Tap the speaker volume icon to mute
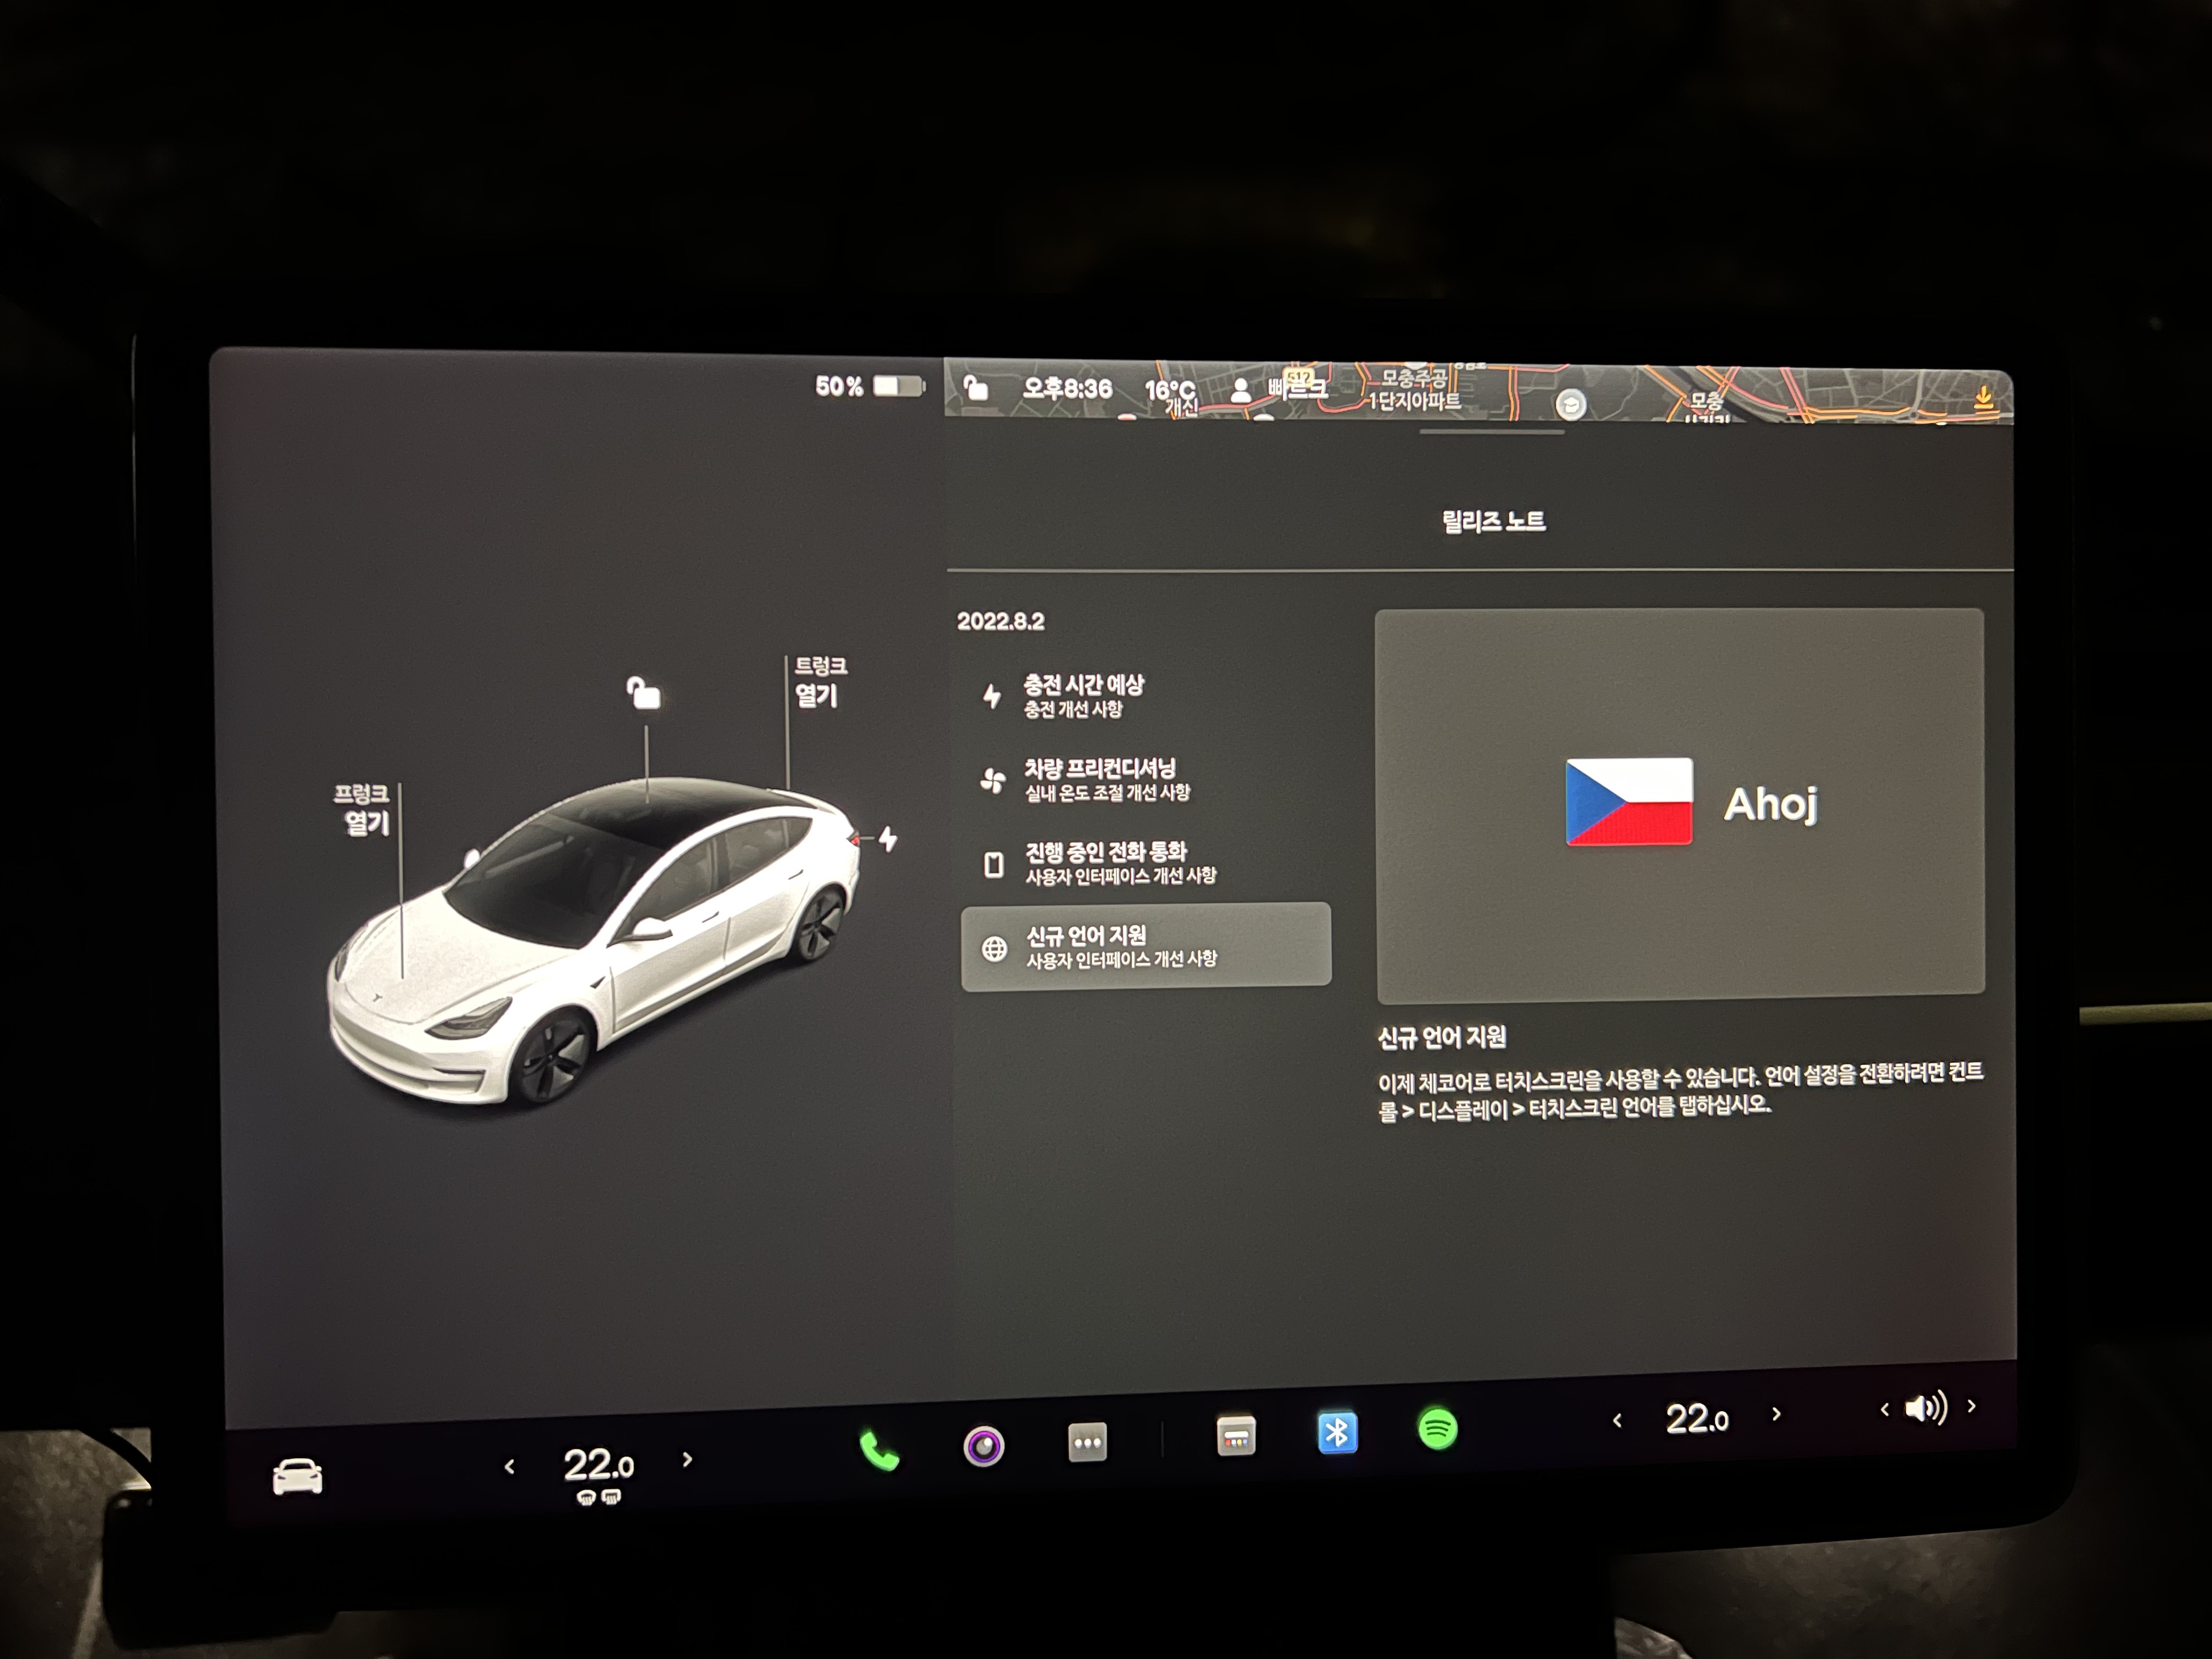The height and width of the screenshot is (1659, 2212). point(1925,1409)
